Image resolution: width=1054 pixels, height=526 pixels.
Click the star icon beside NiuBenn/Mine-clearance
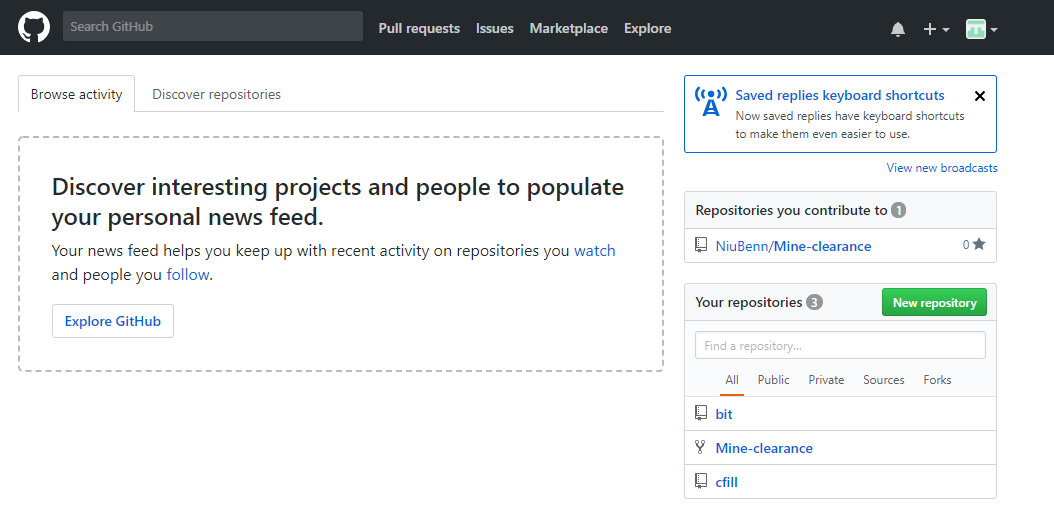click(x=979, y=245)
